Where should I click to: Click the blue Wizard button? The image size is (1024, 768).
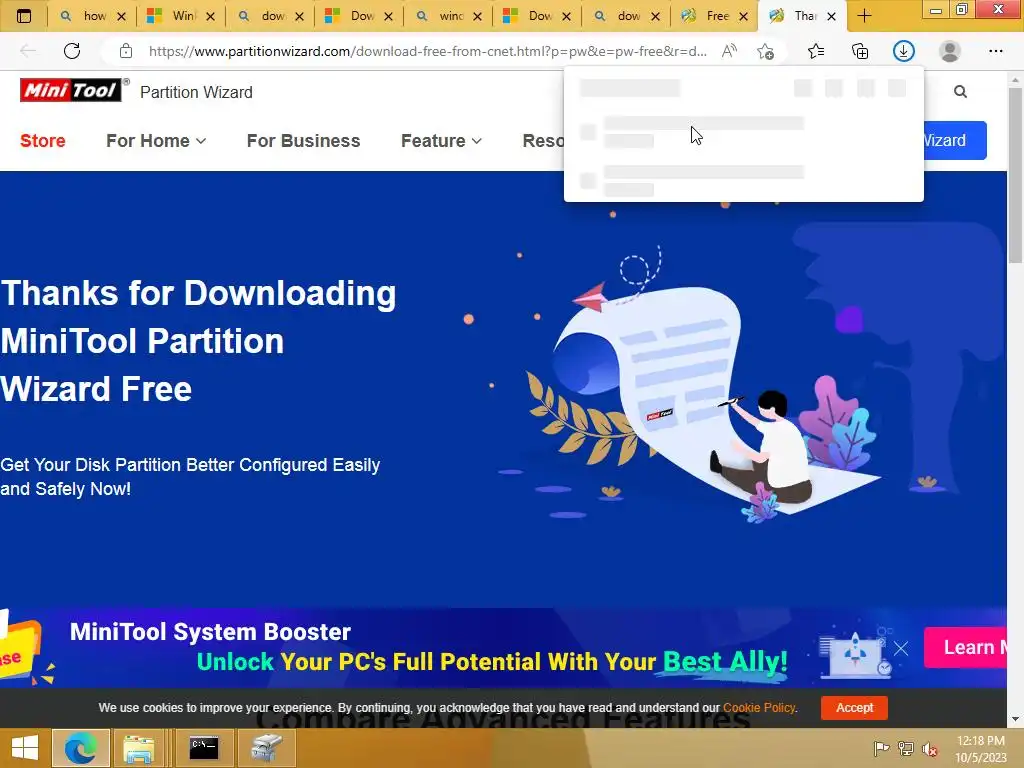(955, 140)
